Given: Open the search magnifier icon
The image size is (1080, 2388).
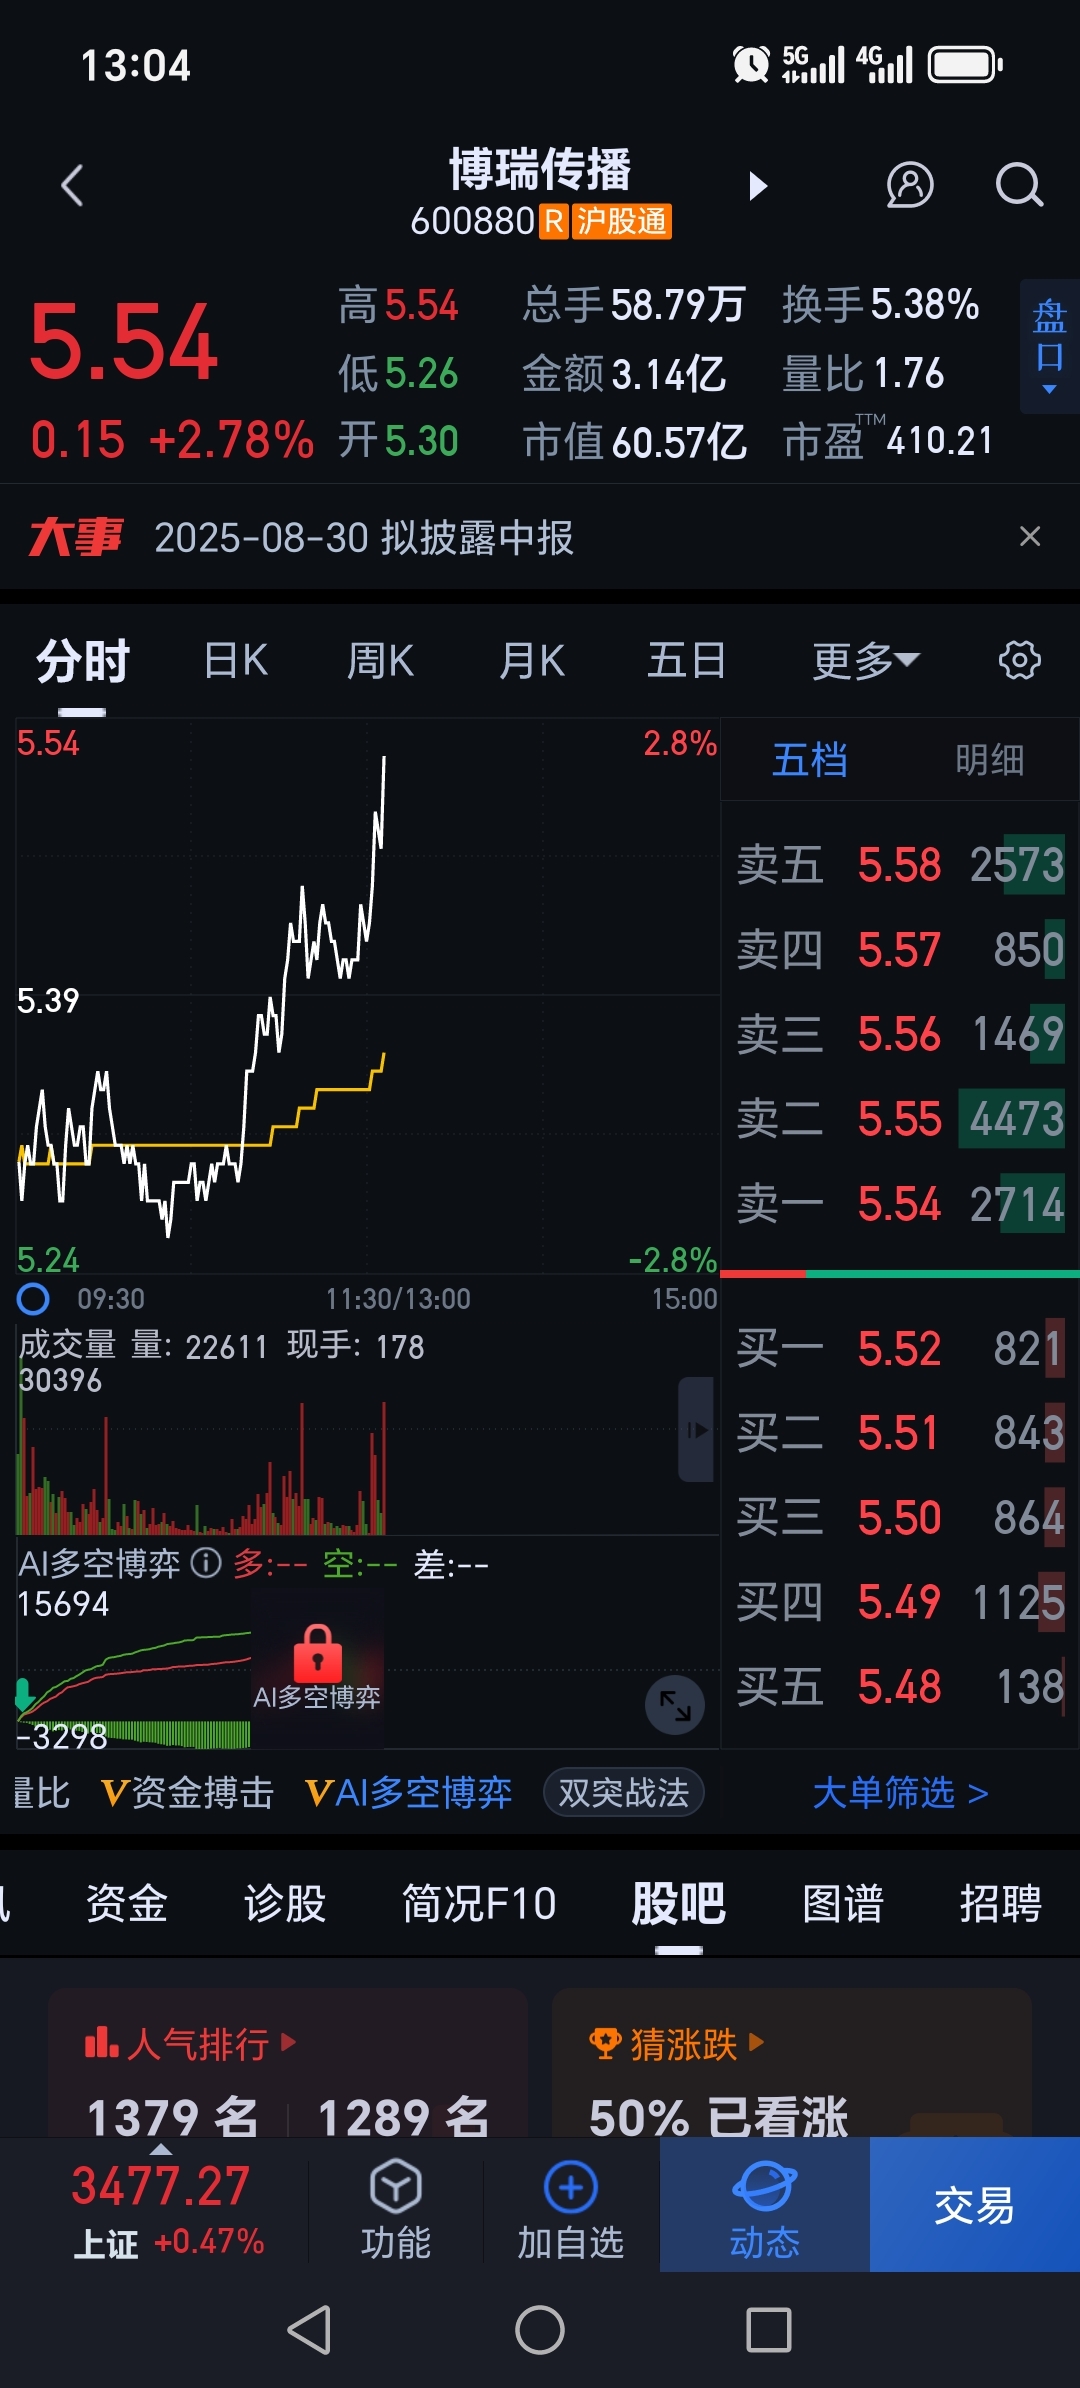Looking at the screenshot, I should 1019,186.
